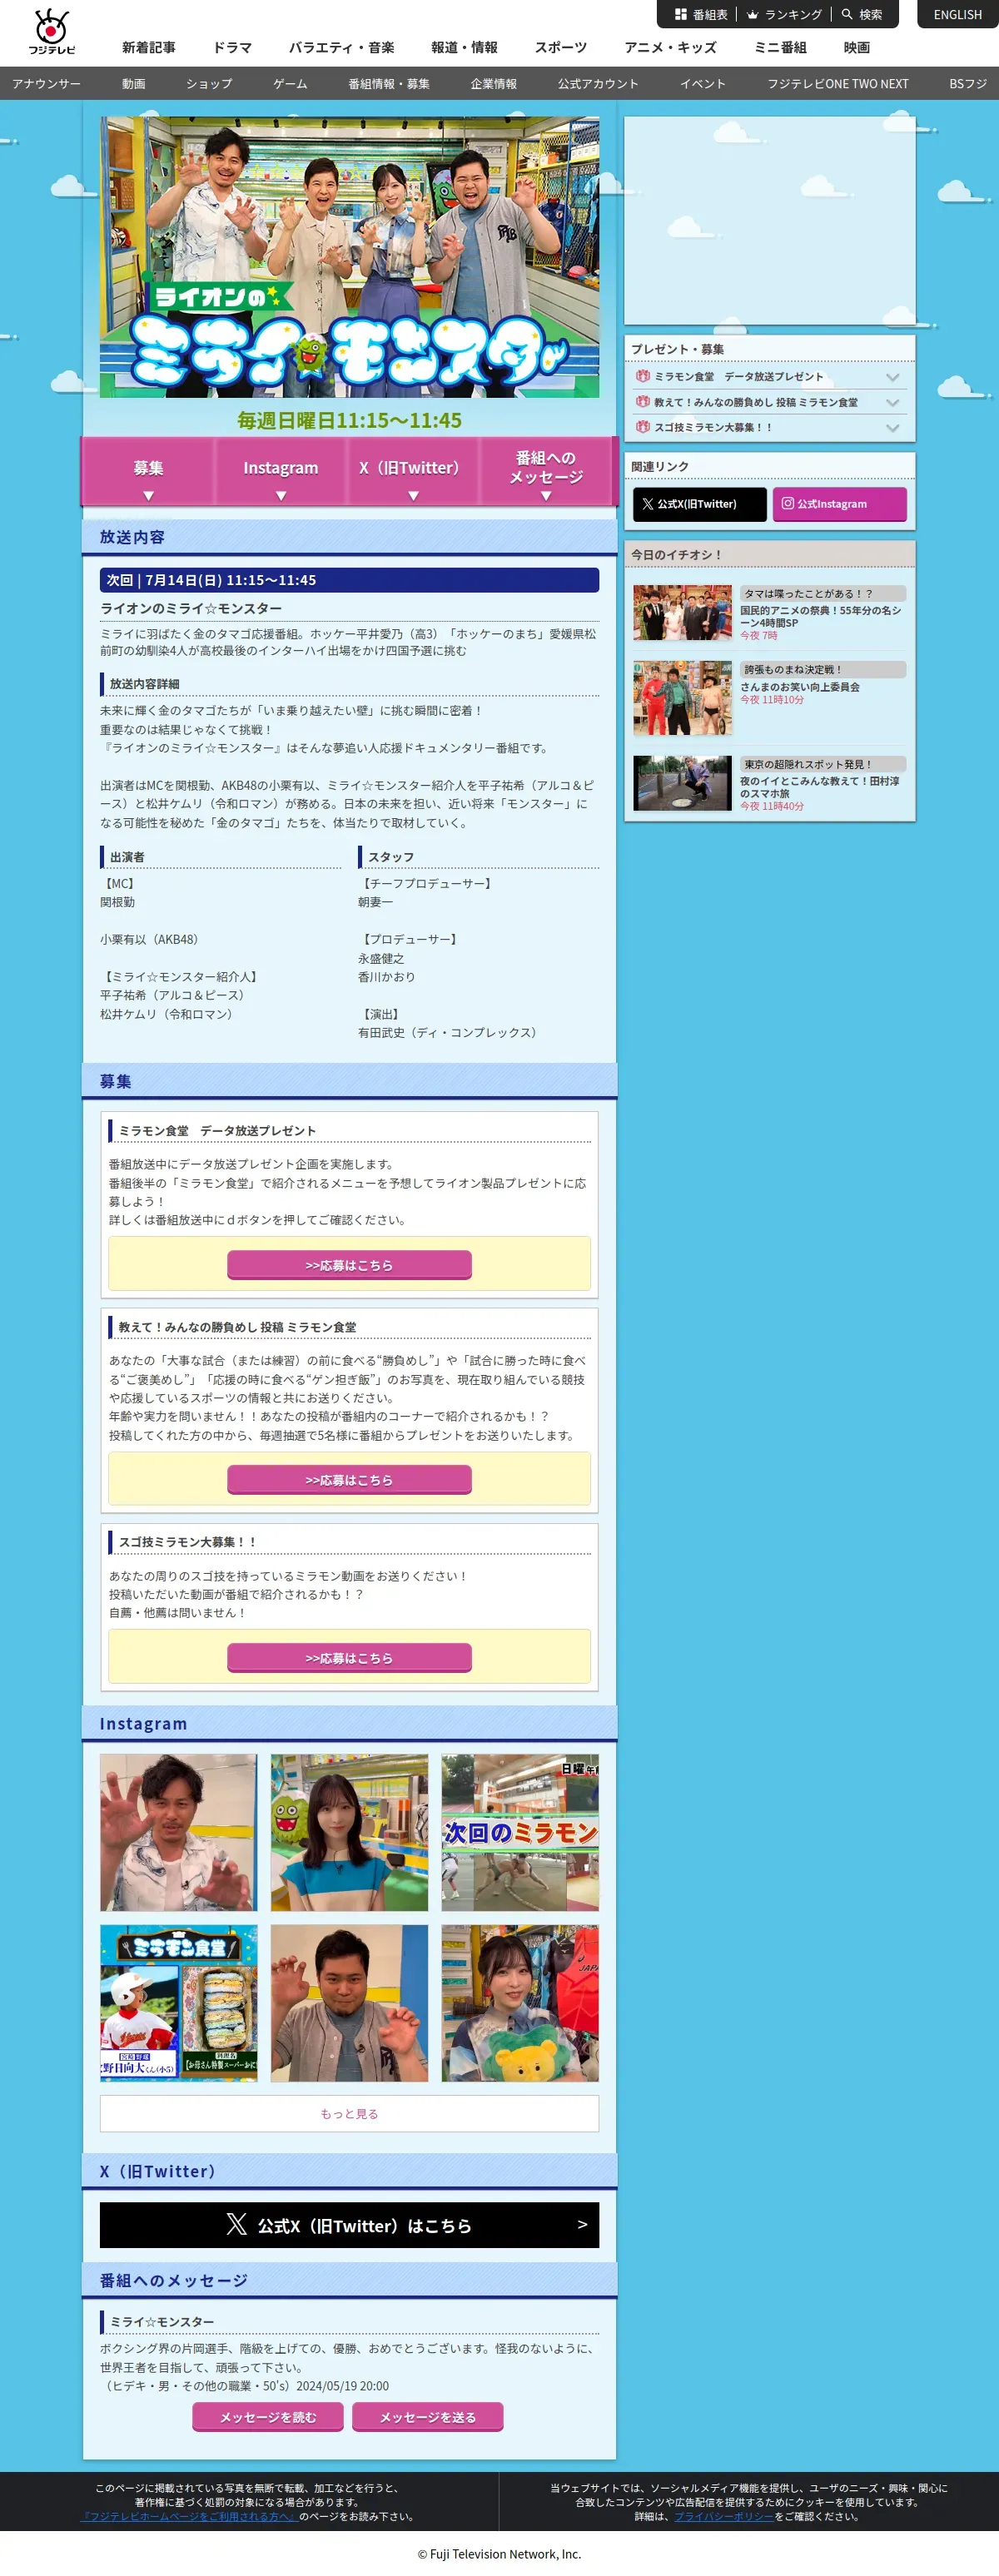The image size is (999, 2576).
Task: Click the Fuji TV logo
Action: pos(52,31)
